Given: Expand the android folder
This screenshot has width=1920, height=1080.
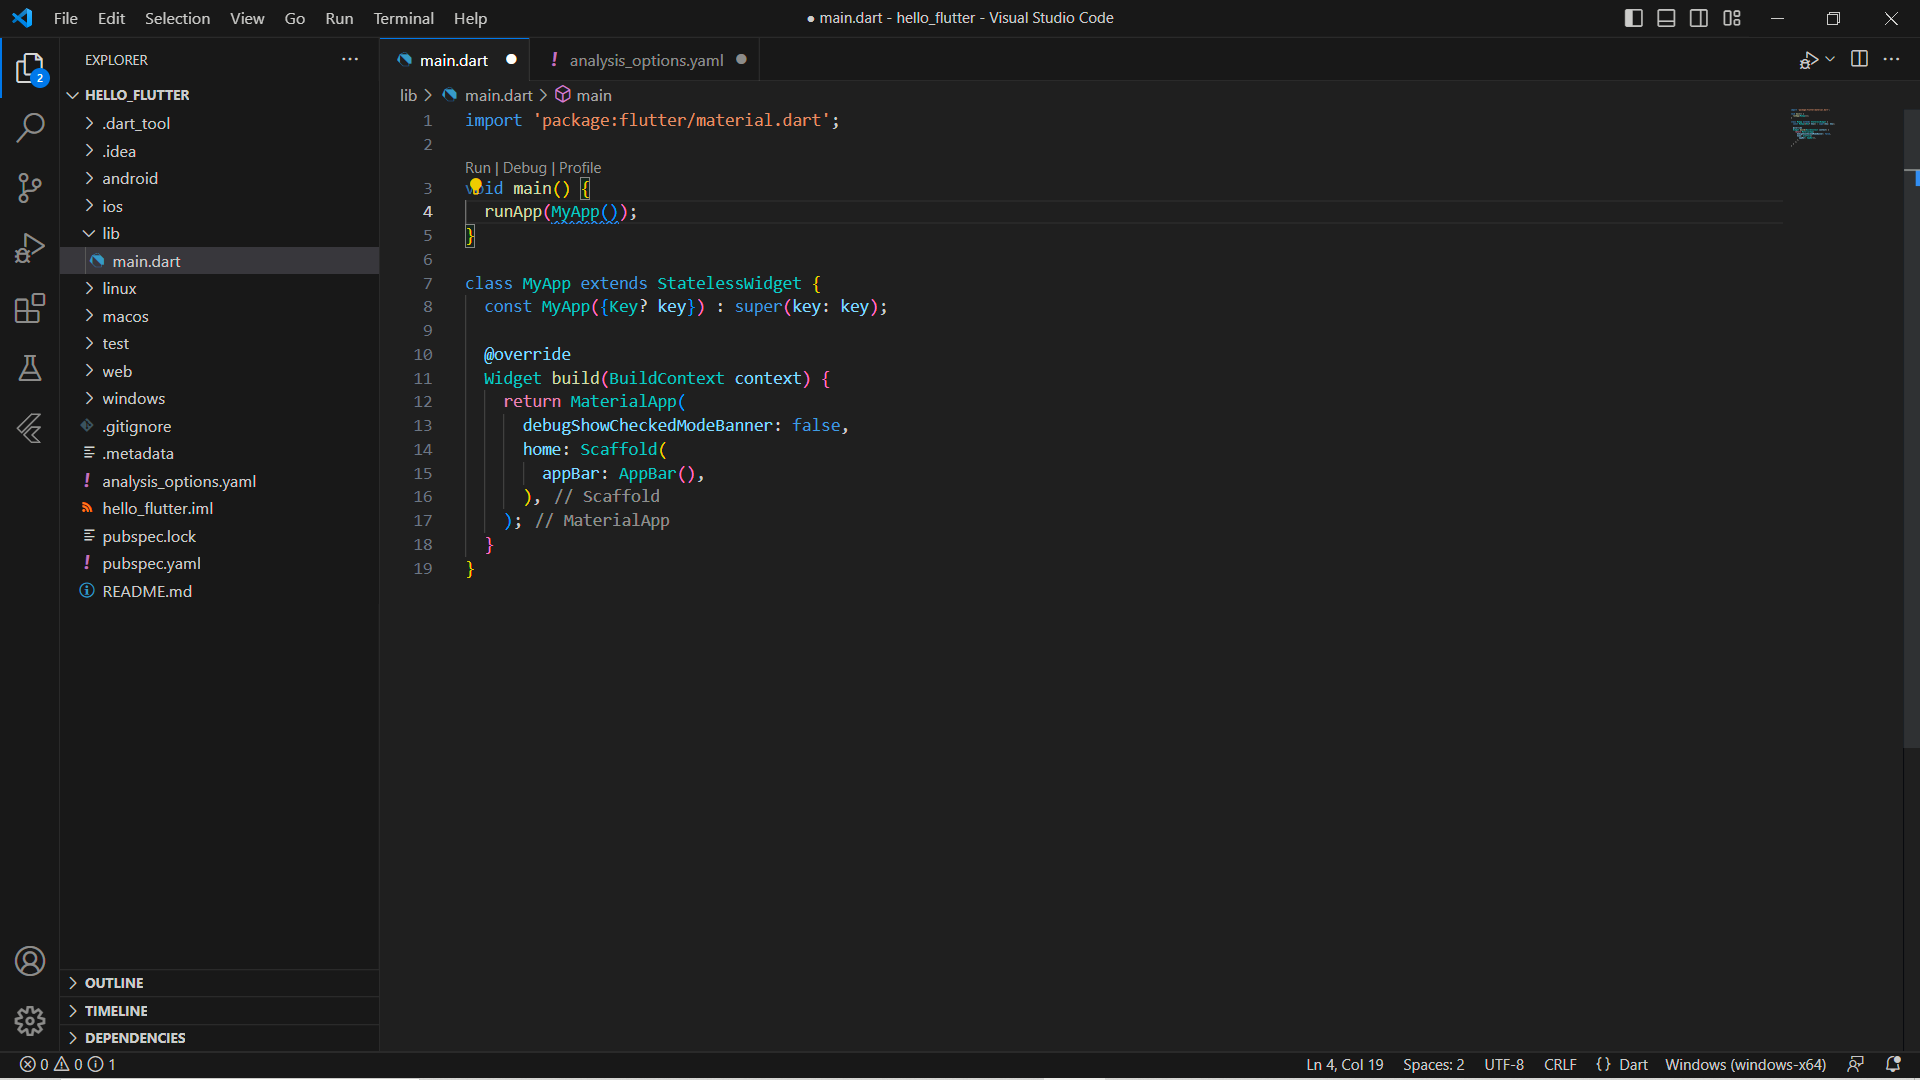Looking at the screenshot, I should point(220,178).
